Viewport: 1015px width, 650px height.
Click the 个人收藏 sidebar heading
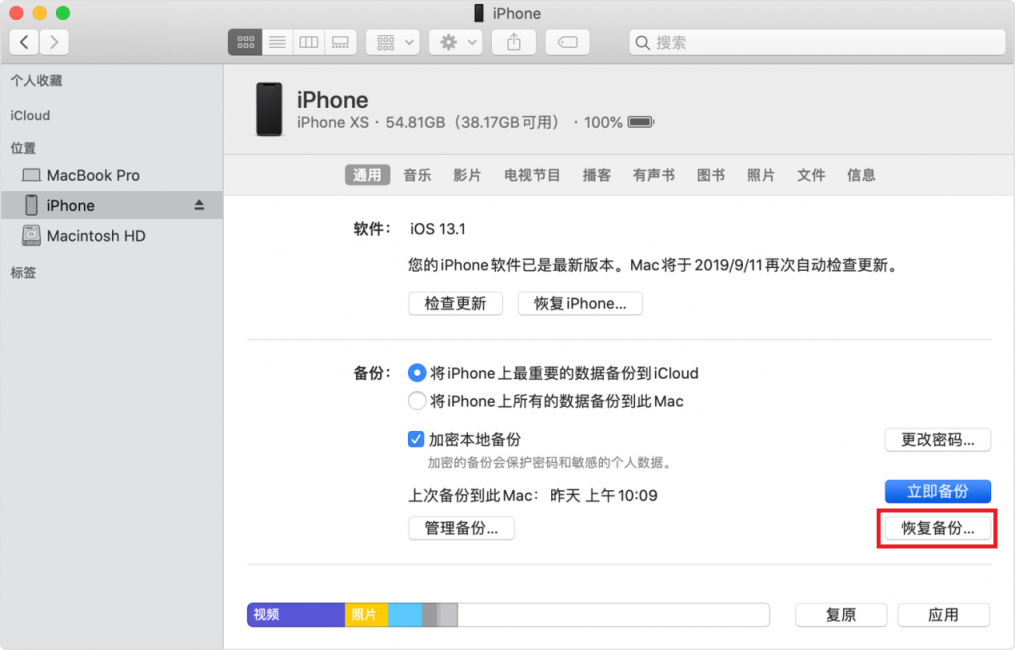(36, 80)
